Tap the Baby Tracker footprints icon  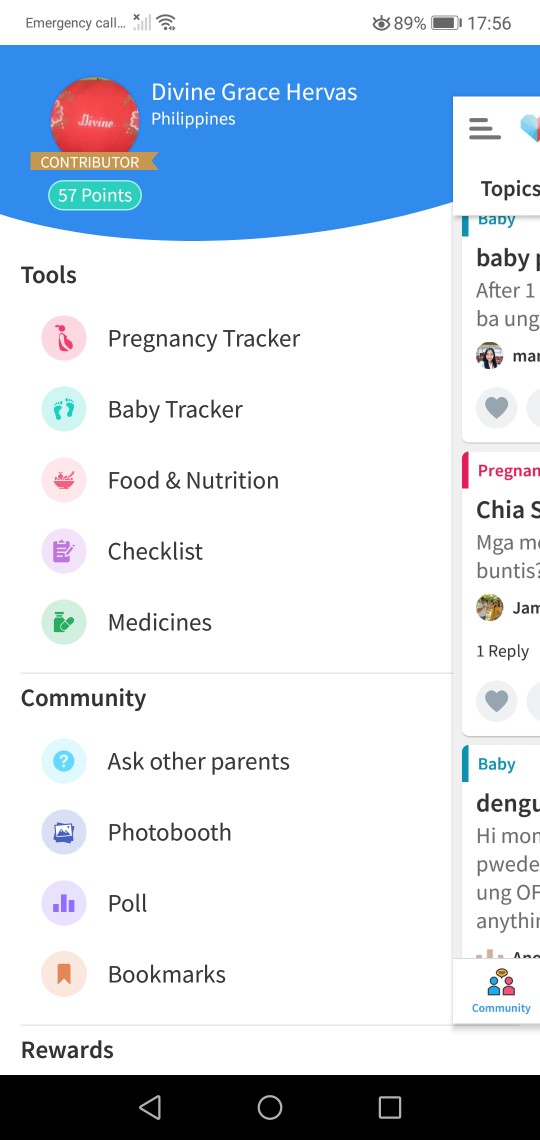[64, 409]
